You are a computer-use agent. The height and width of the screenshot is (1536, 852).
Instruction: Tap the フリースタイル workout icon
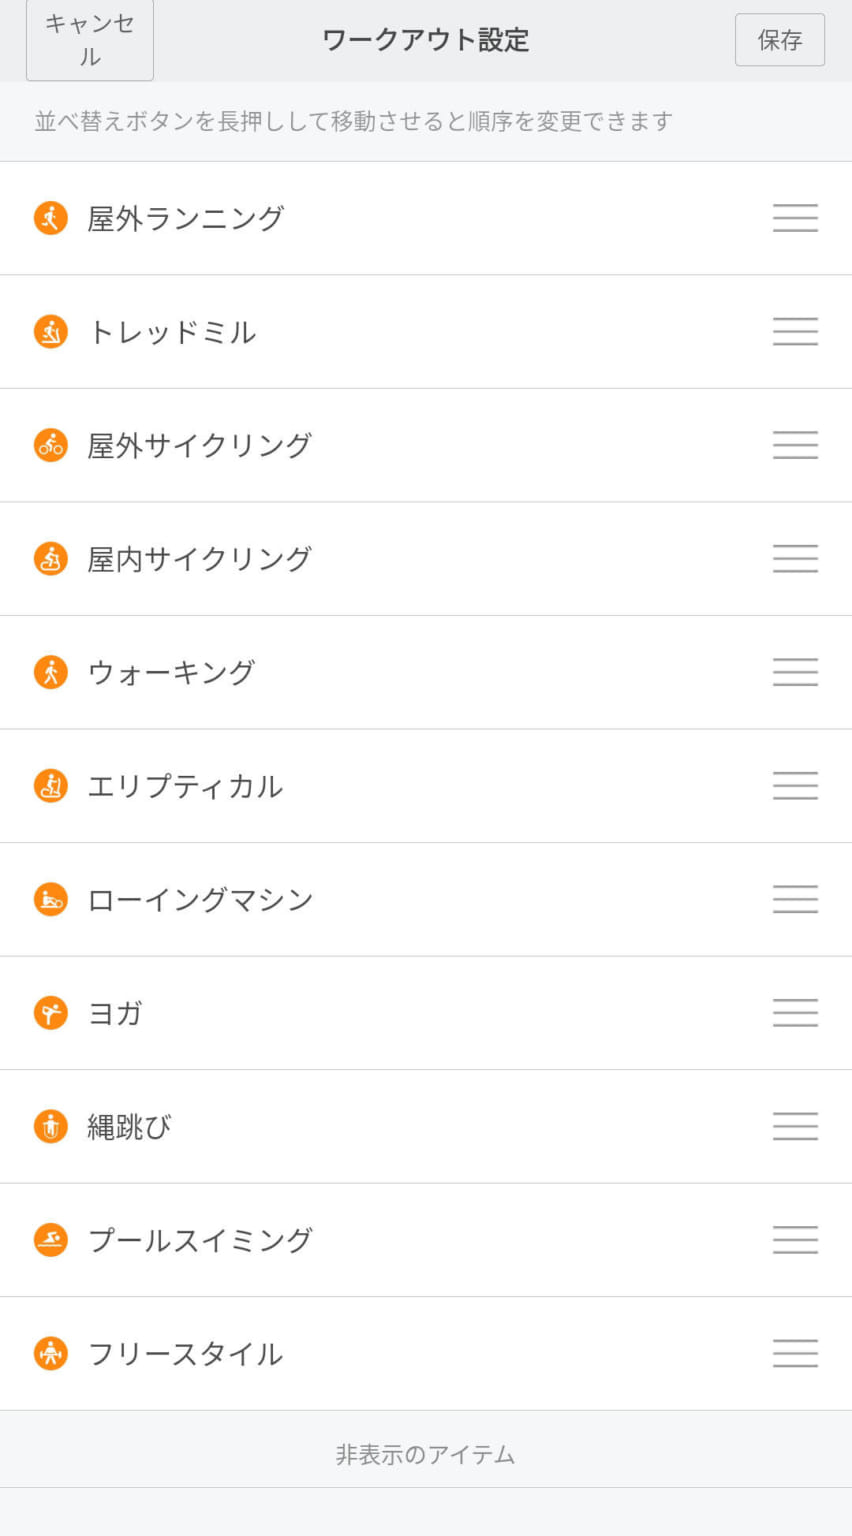coord(51,1354)
